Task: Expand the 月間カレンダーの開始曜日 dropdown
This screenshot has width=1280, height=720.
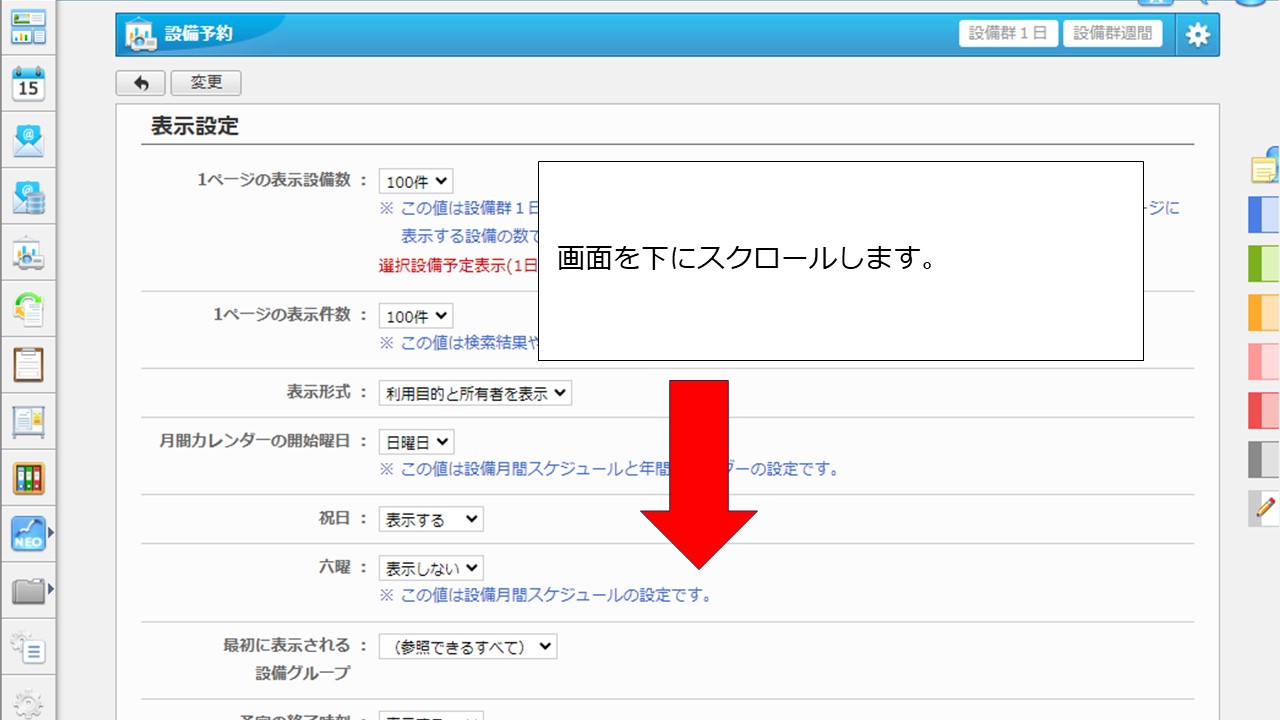Action: [x=415, y=442]
